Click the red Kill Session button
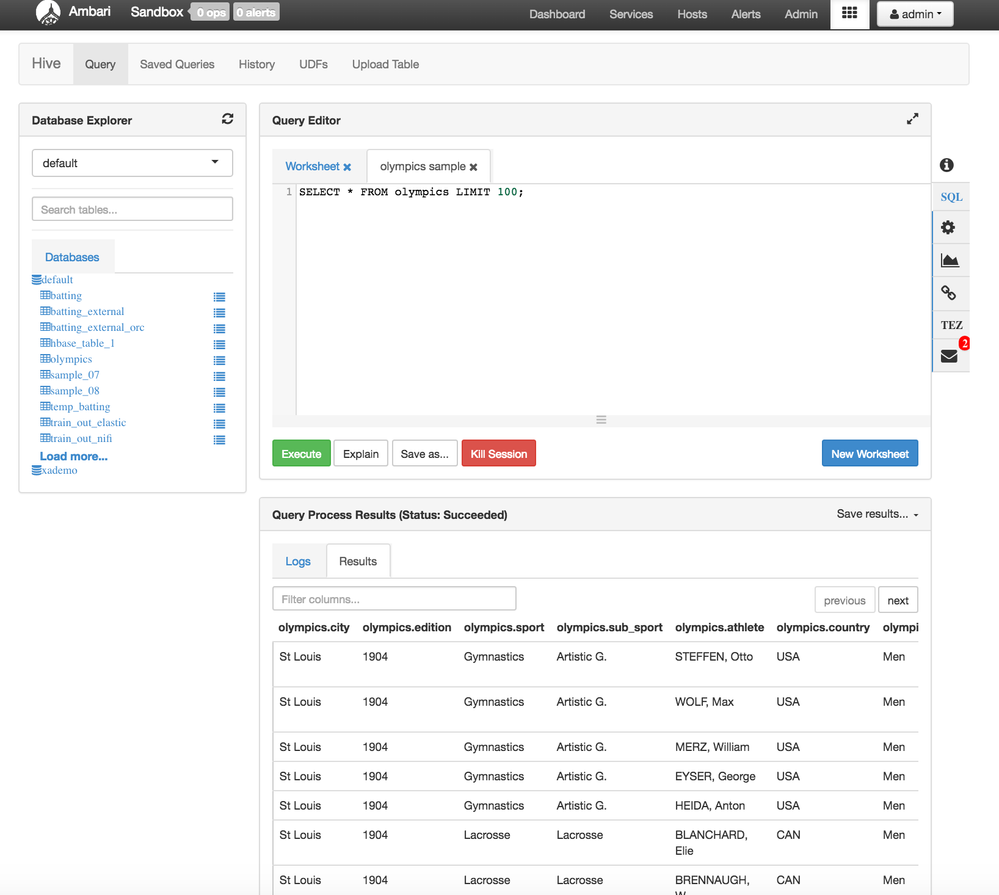The width and height of the screenshot is (999, 895). tap(499, 454)
